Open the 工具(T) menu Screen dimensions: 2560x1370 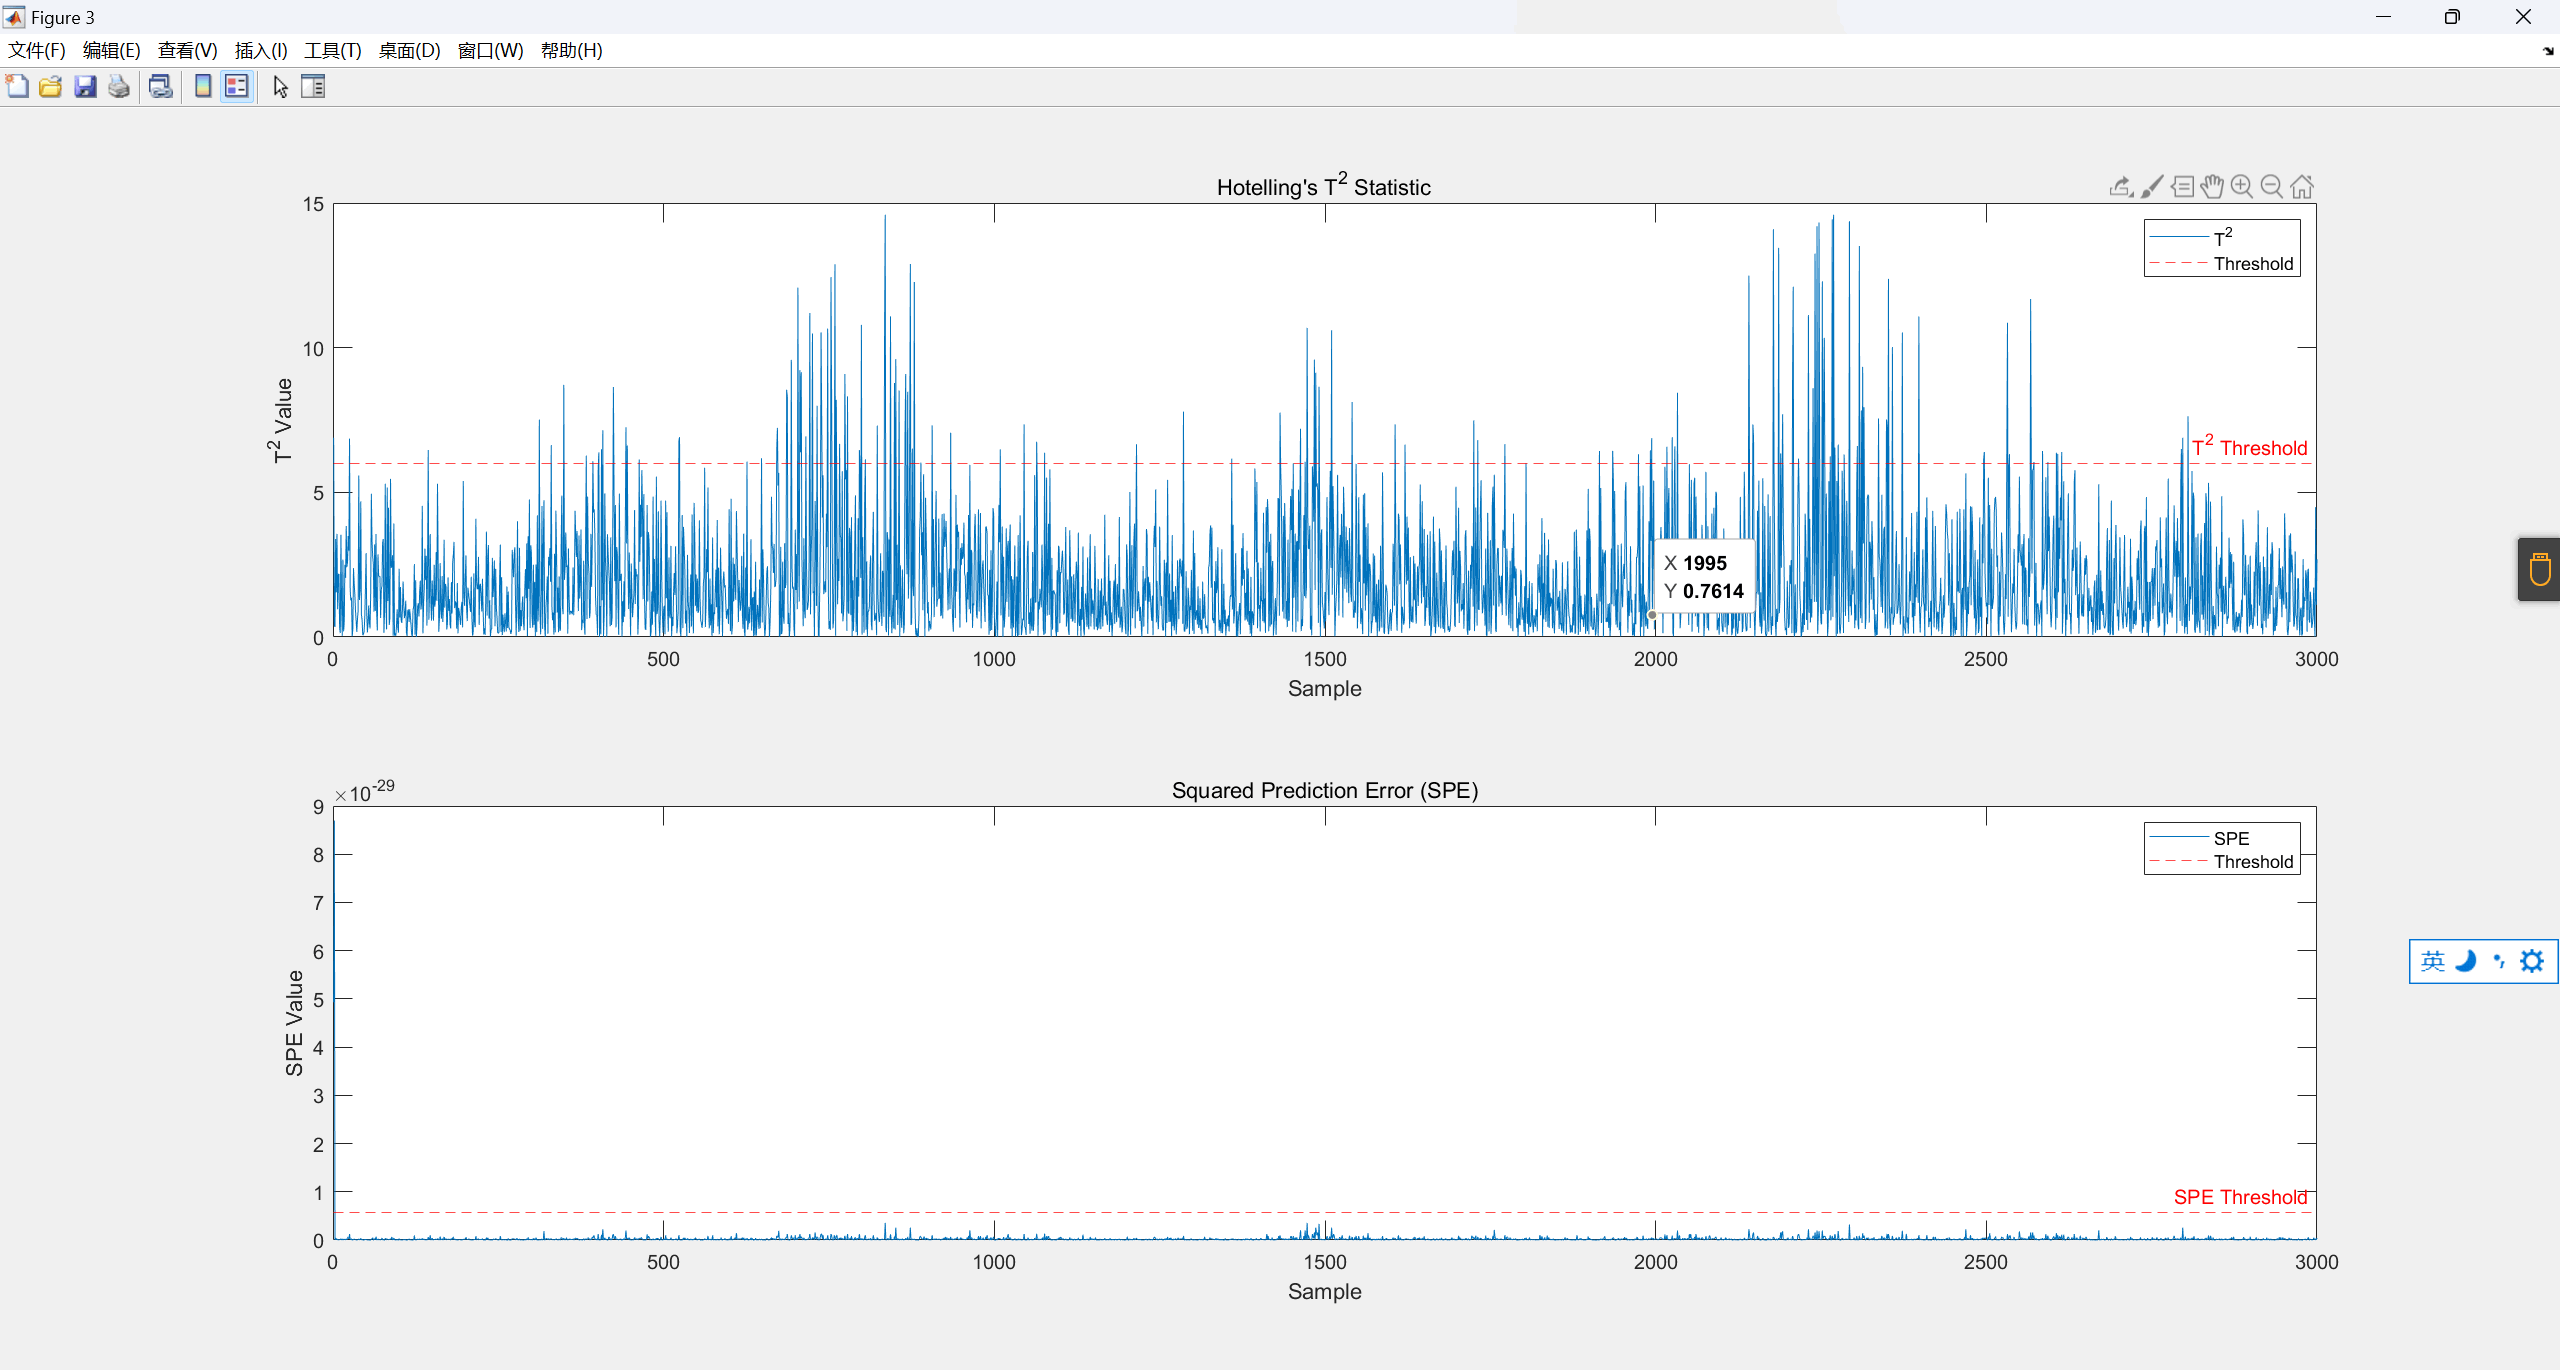click(x=333, y=51)
